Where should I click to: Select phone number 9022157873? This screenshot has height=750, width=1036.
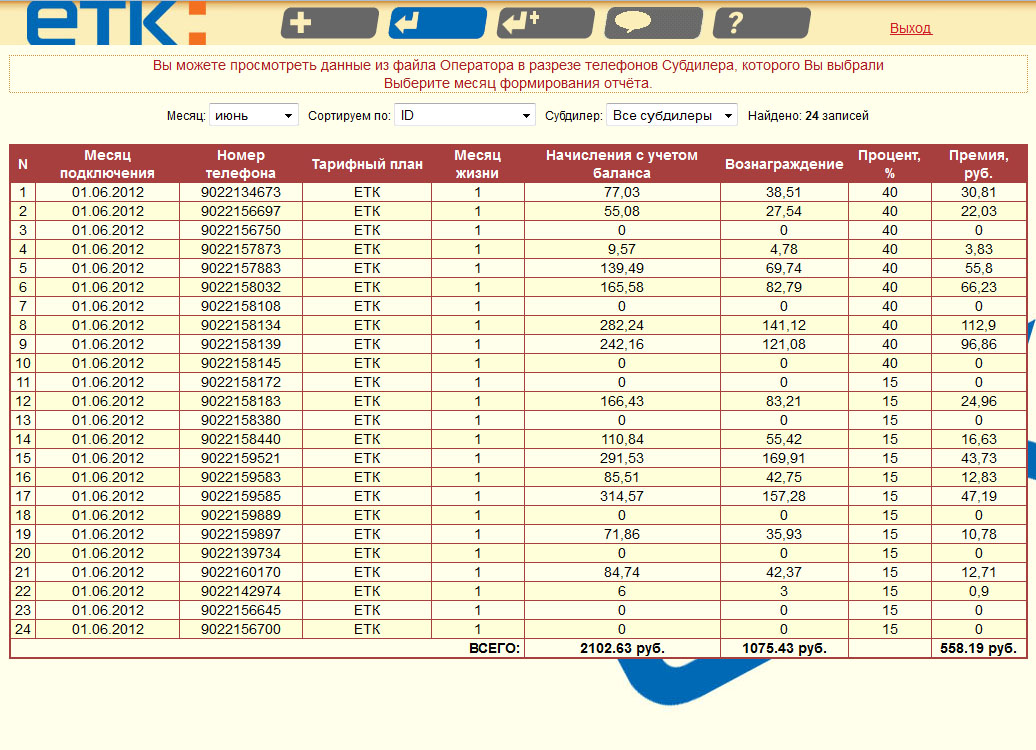(240, 249)
